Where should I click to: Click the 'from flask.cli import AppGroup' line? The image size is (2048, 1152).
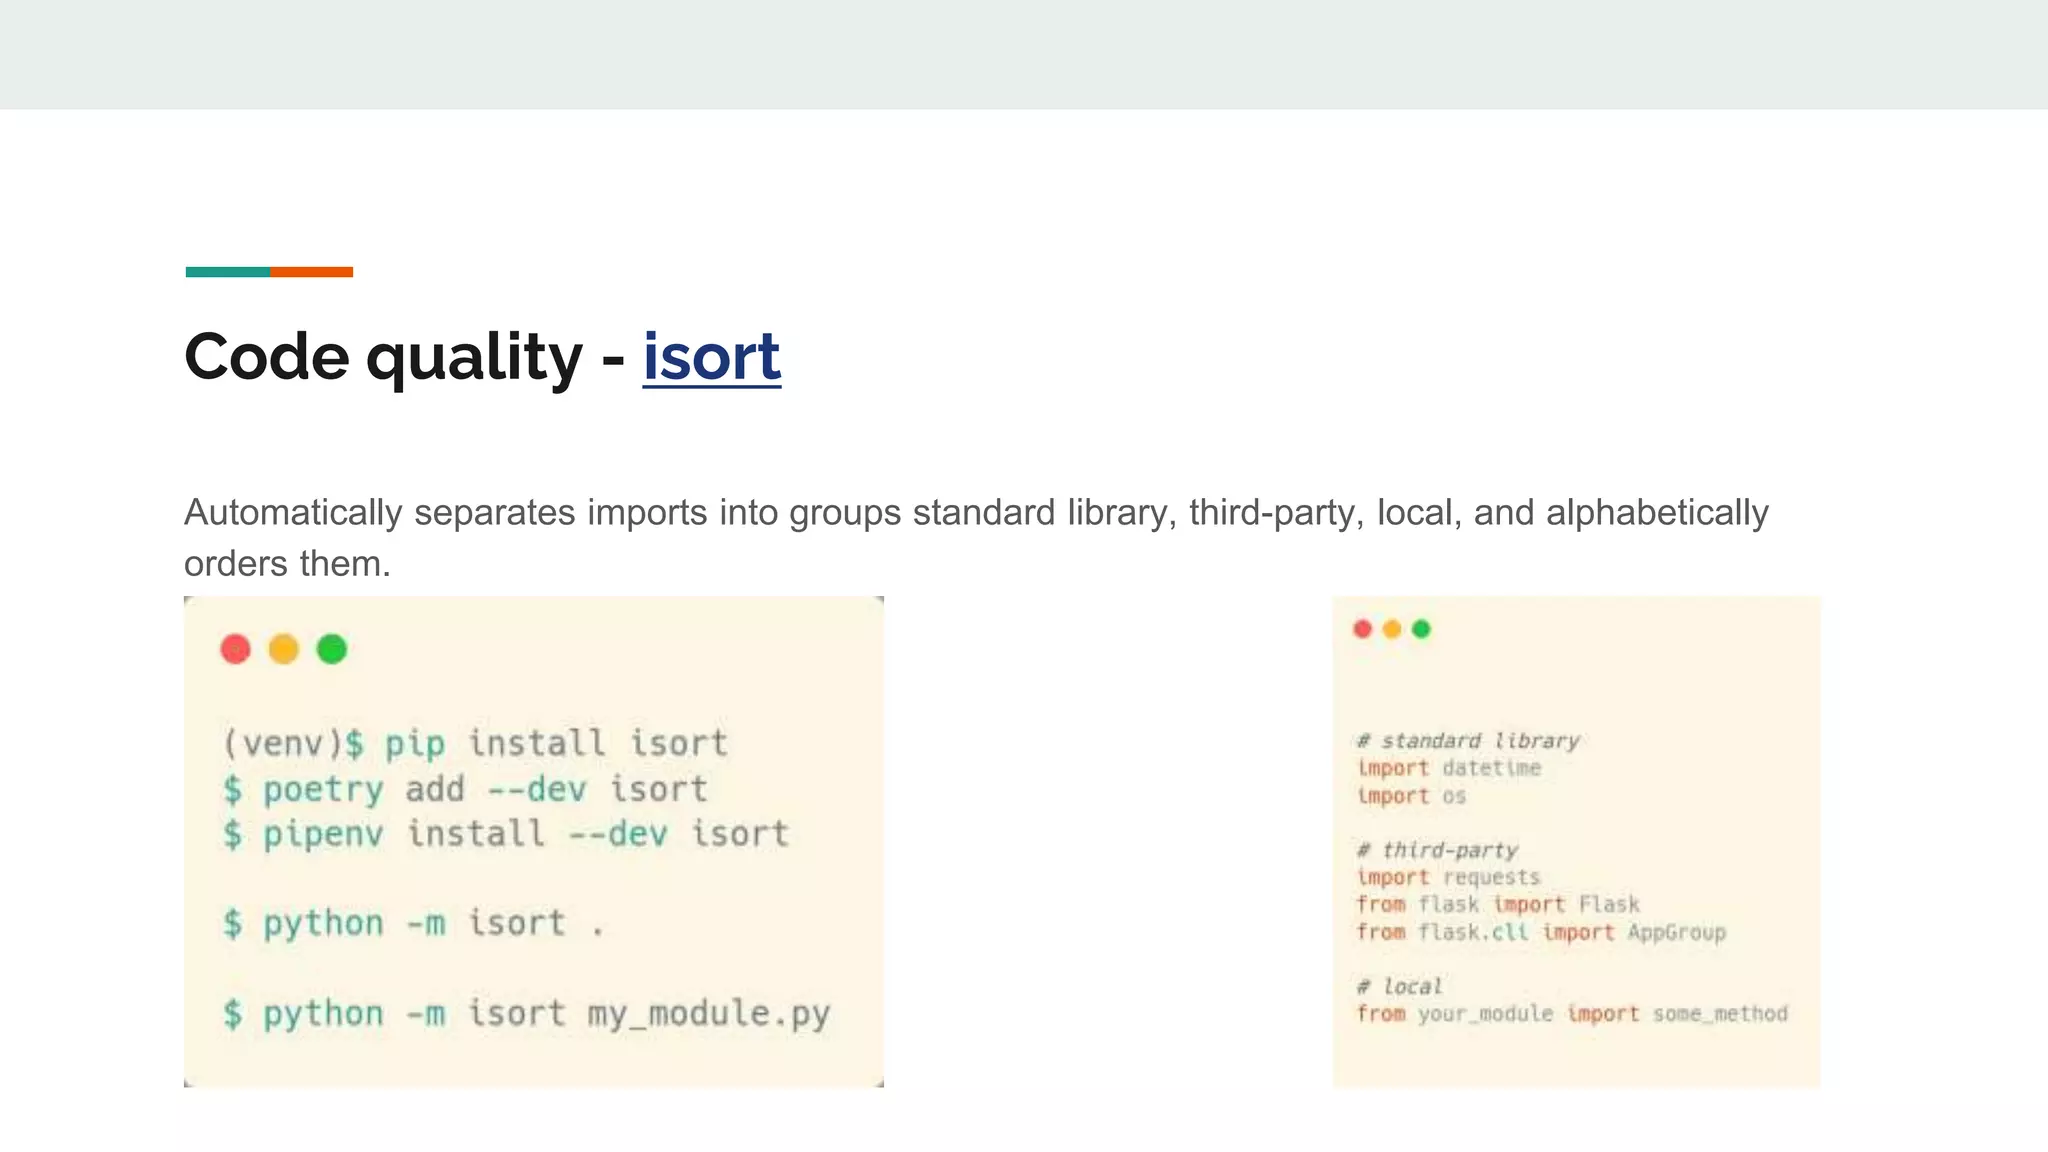(1541, 932)
